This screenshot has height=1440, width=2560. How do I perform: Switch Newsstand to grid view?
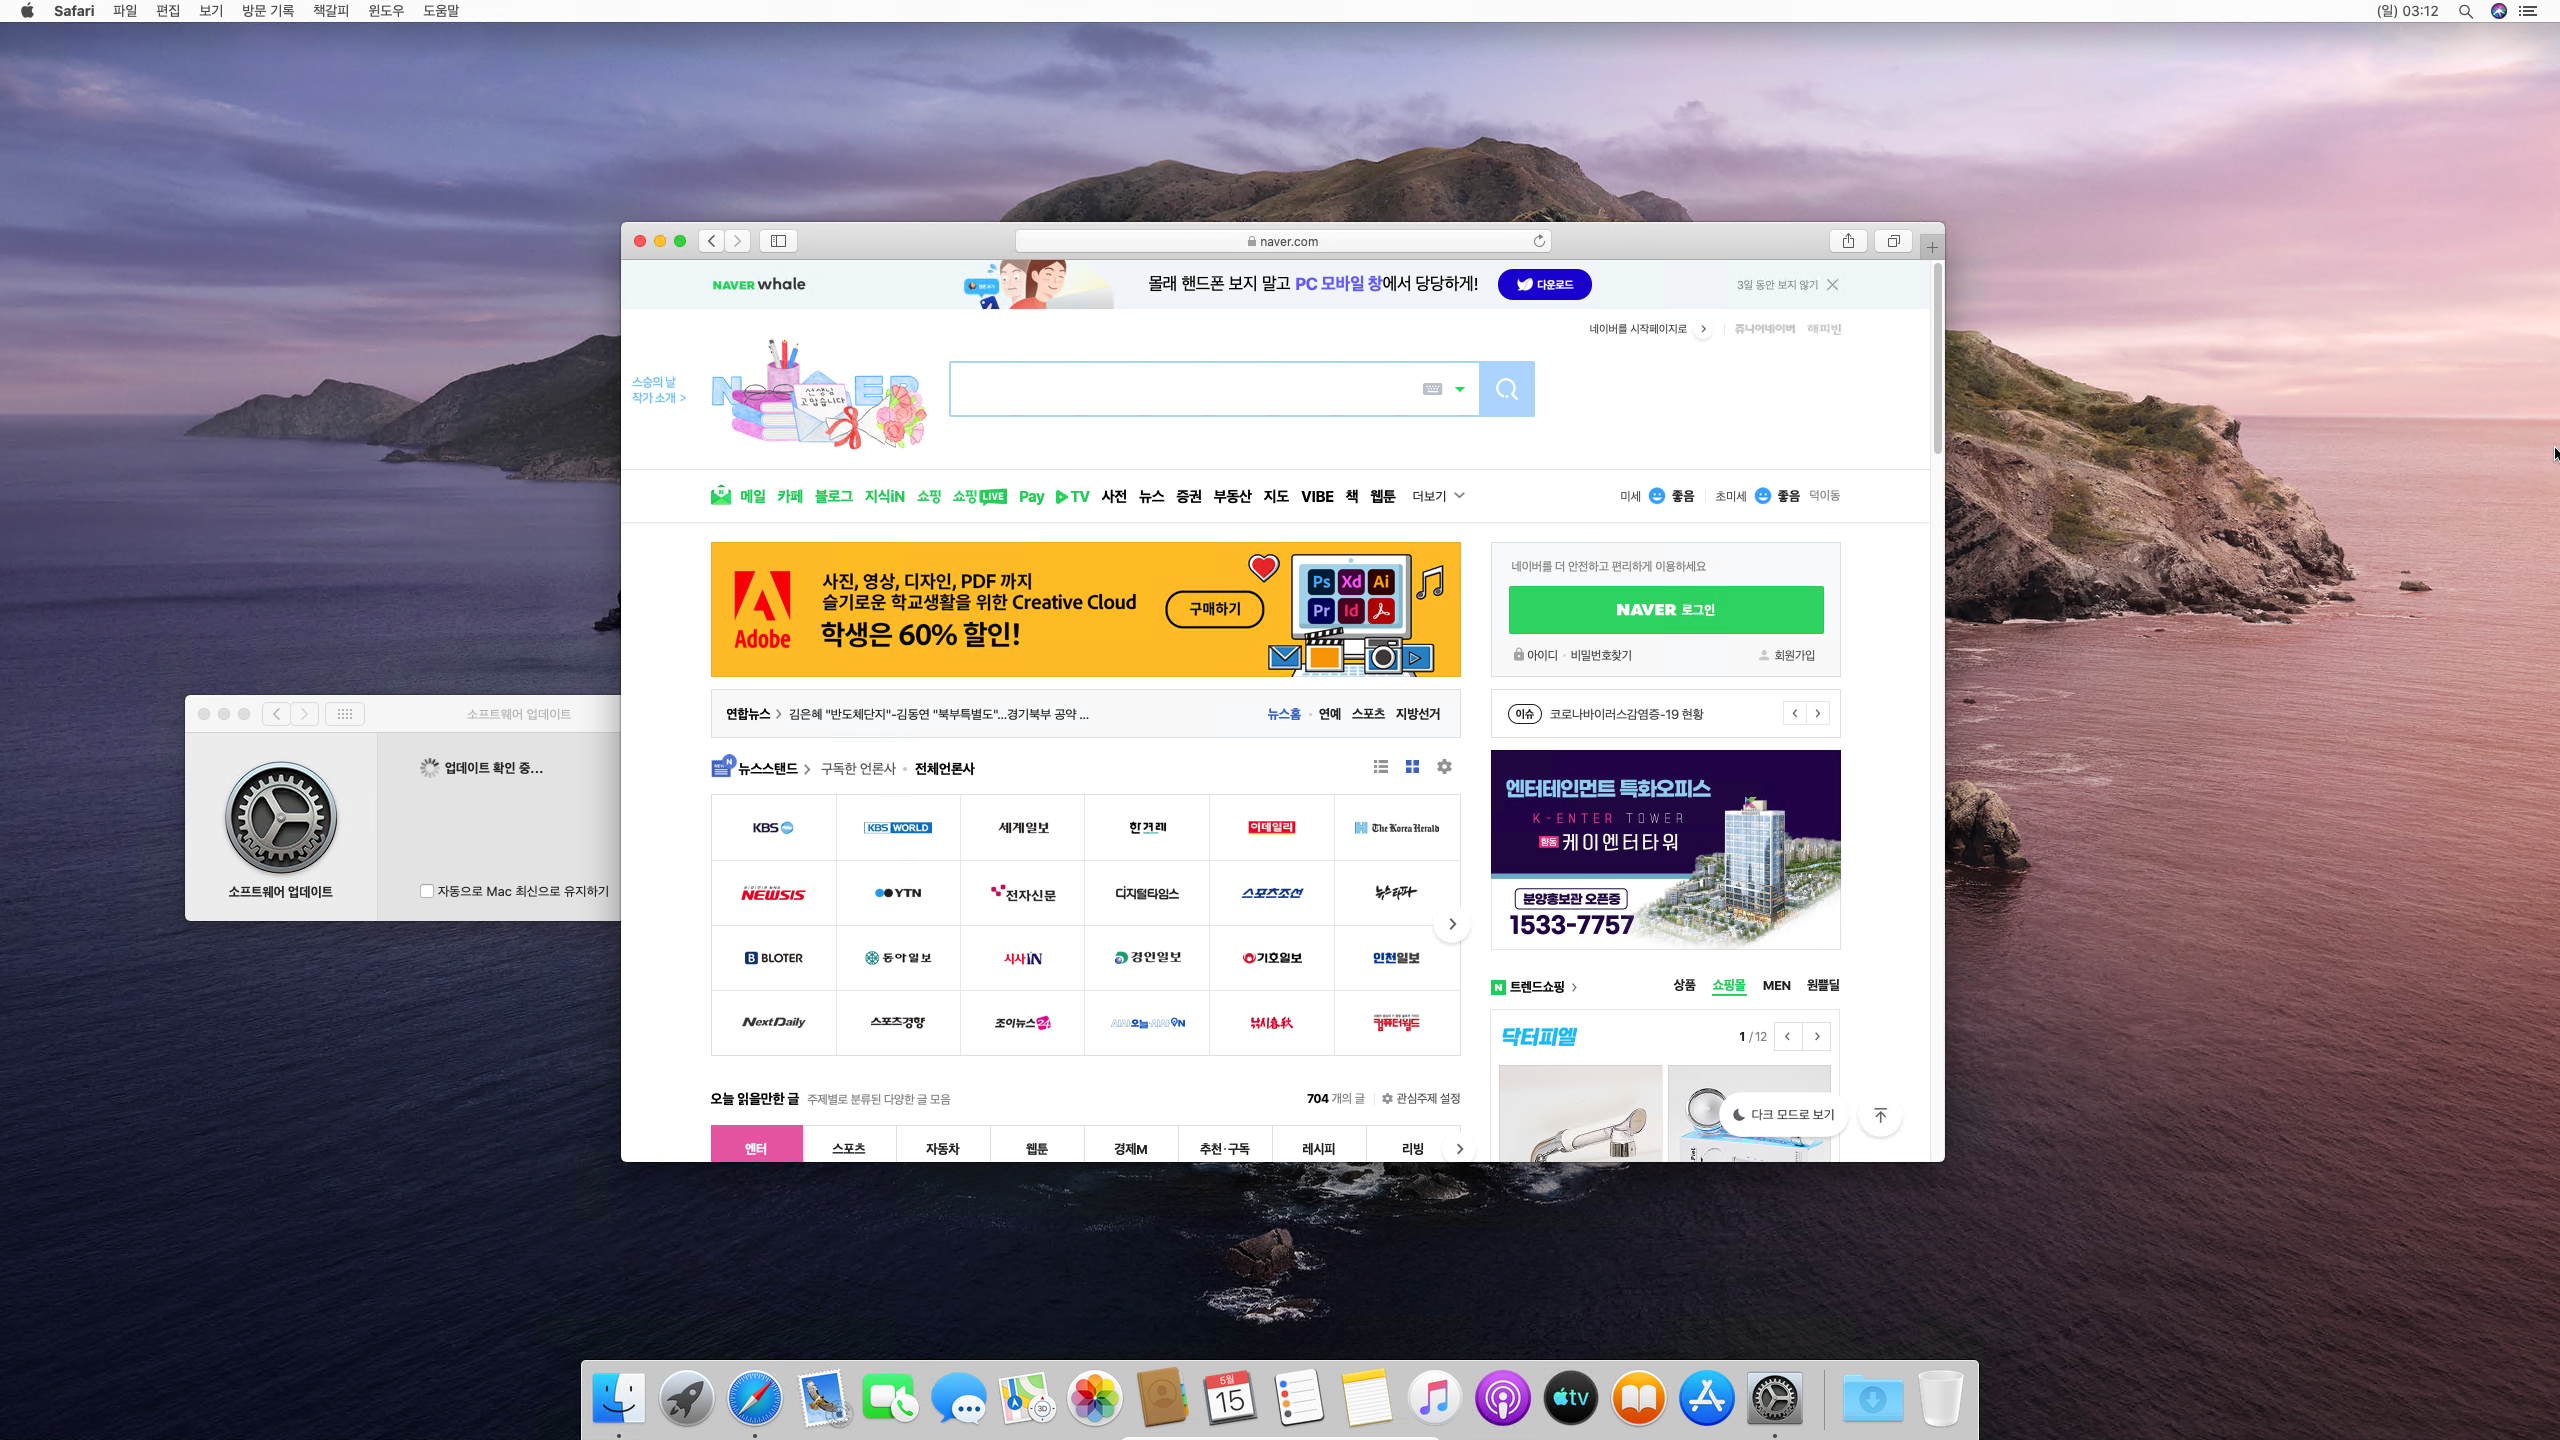(1412, 767)
